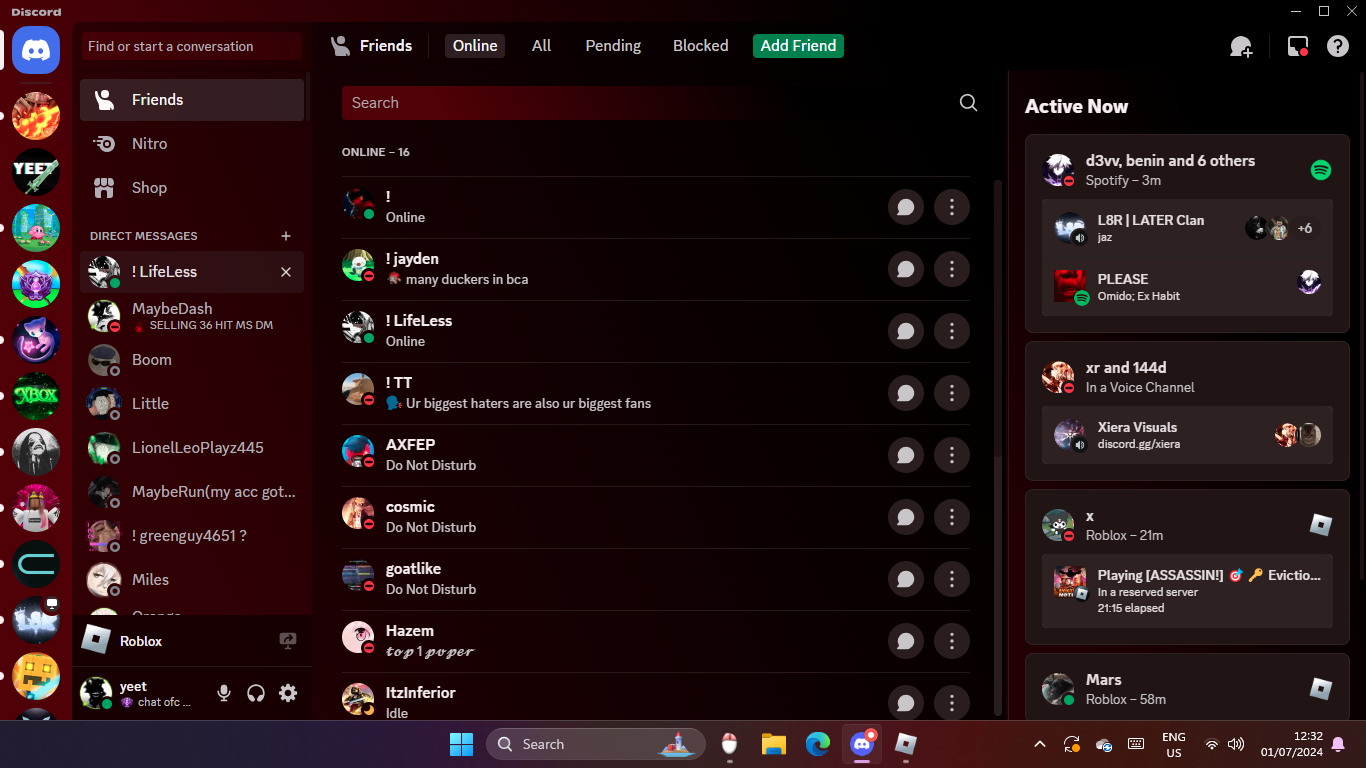1366x768 pixels.
Task: Open the YEET server icon
Action: 36,172
